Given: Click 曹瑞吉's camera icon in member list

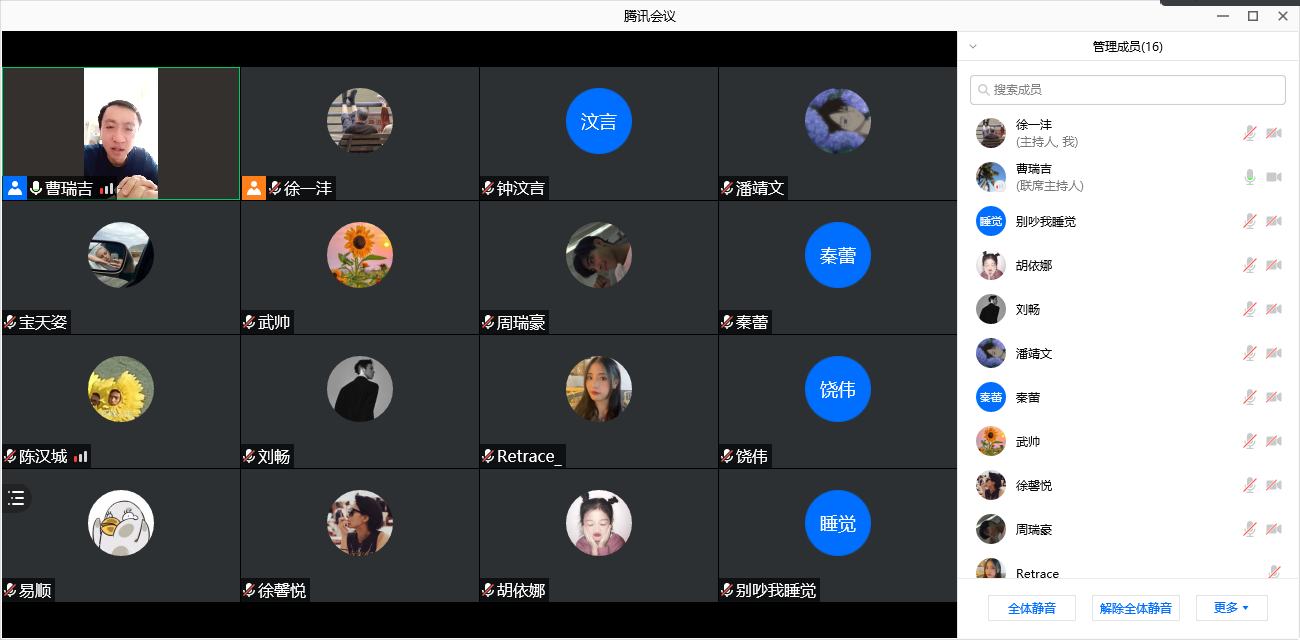Looking at the screenshot, I should tap(1274, 177).
